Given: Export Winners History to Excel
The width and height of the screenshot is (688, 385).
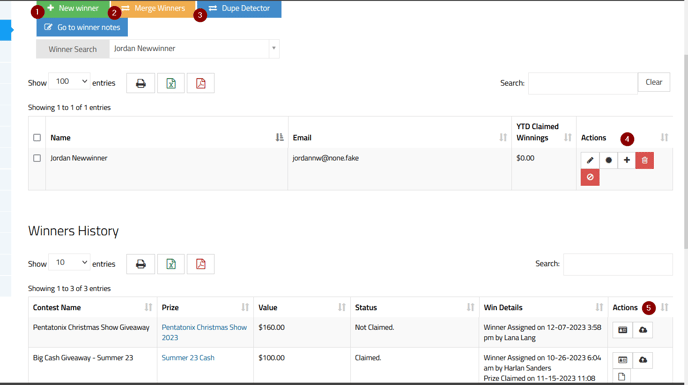Looking at the screenshot, I should [x=171, y=264].
